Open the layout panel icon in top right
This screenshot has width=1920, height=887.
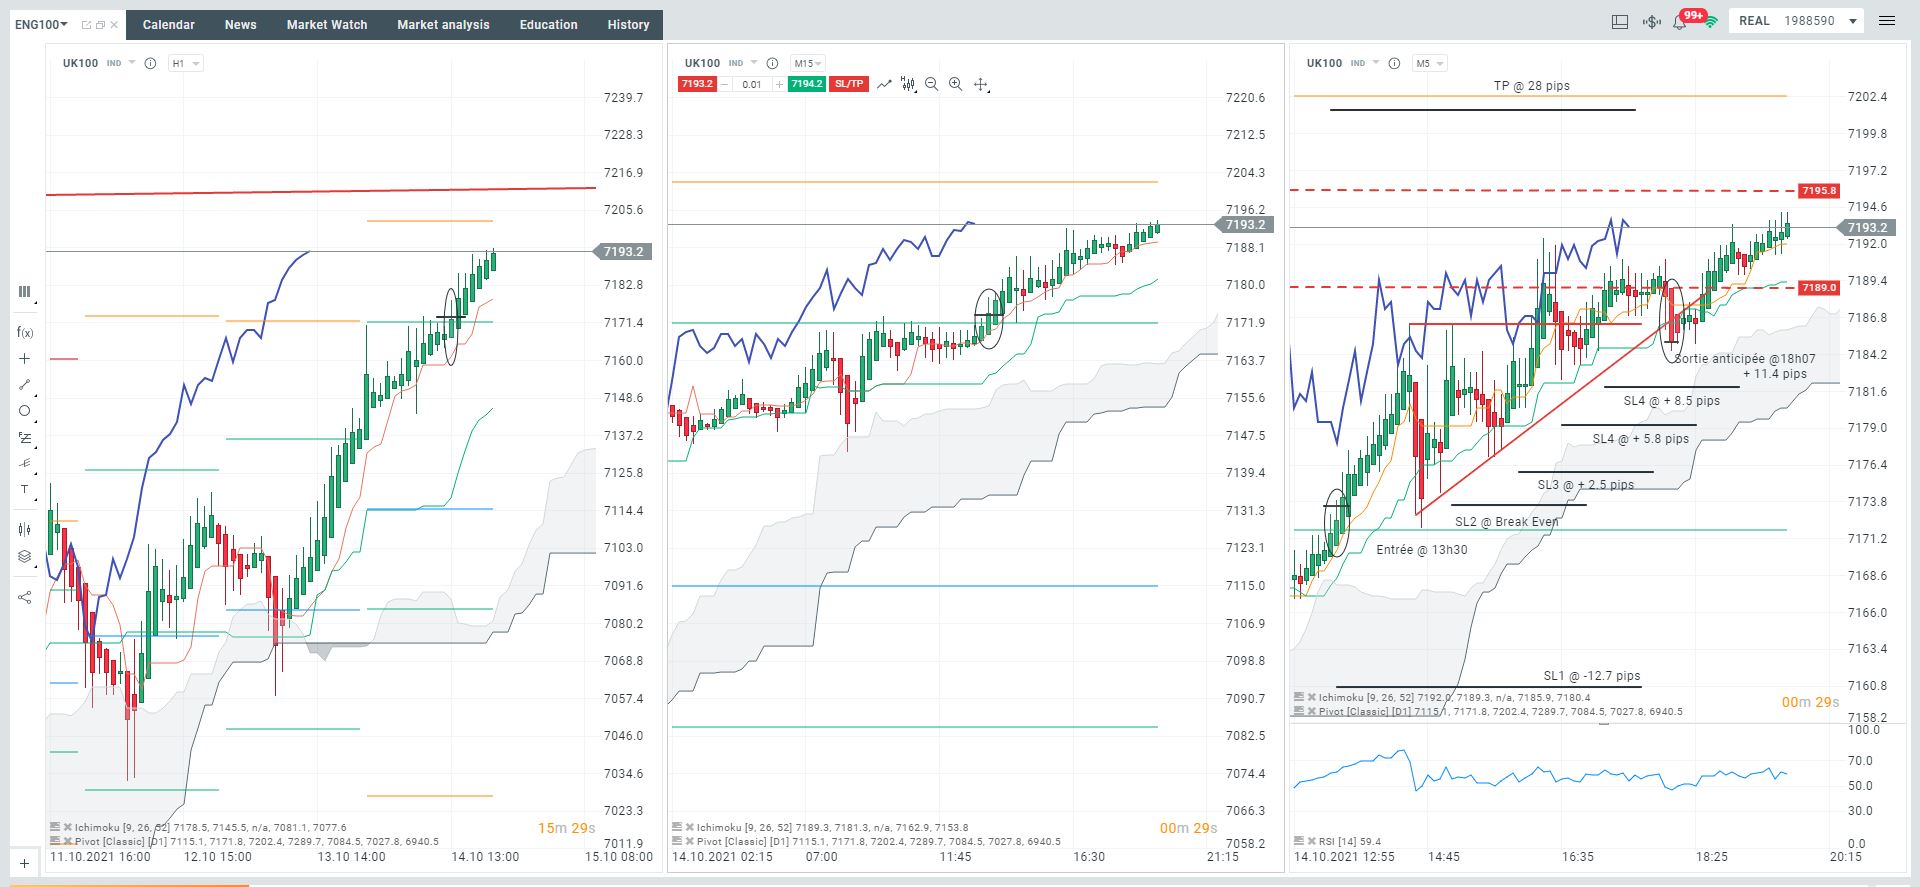1620,21
